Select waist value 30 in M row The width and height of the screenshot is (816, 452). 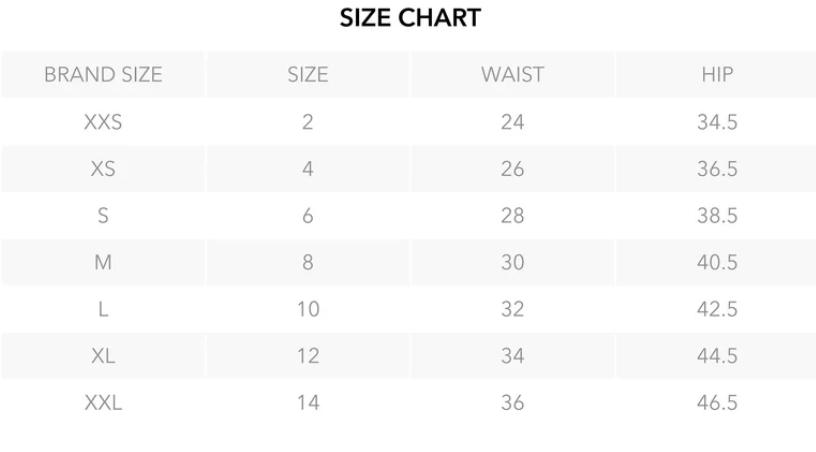(512, 262)
